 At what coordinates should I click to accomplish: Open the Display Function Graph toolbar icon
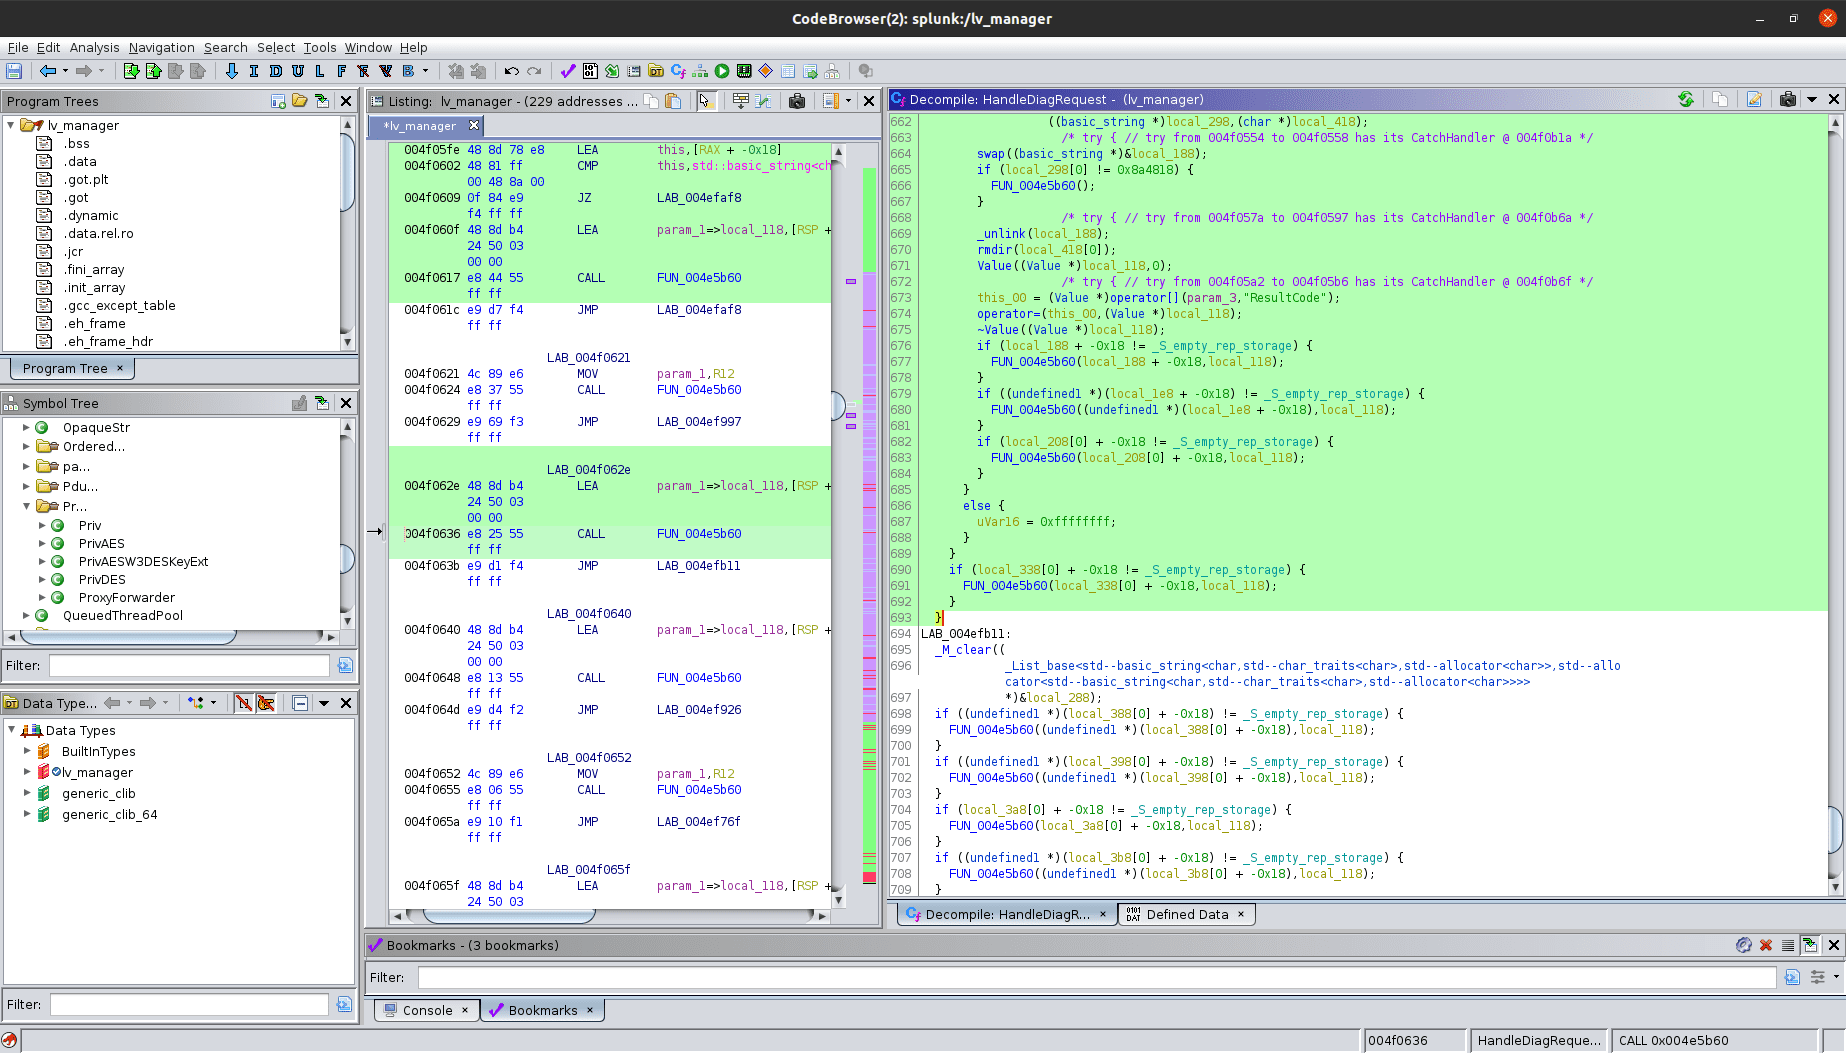pos(700,71)
